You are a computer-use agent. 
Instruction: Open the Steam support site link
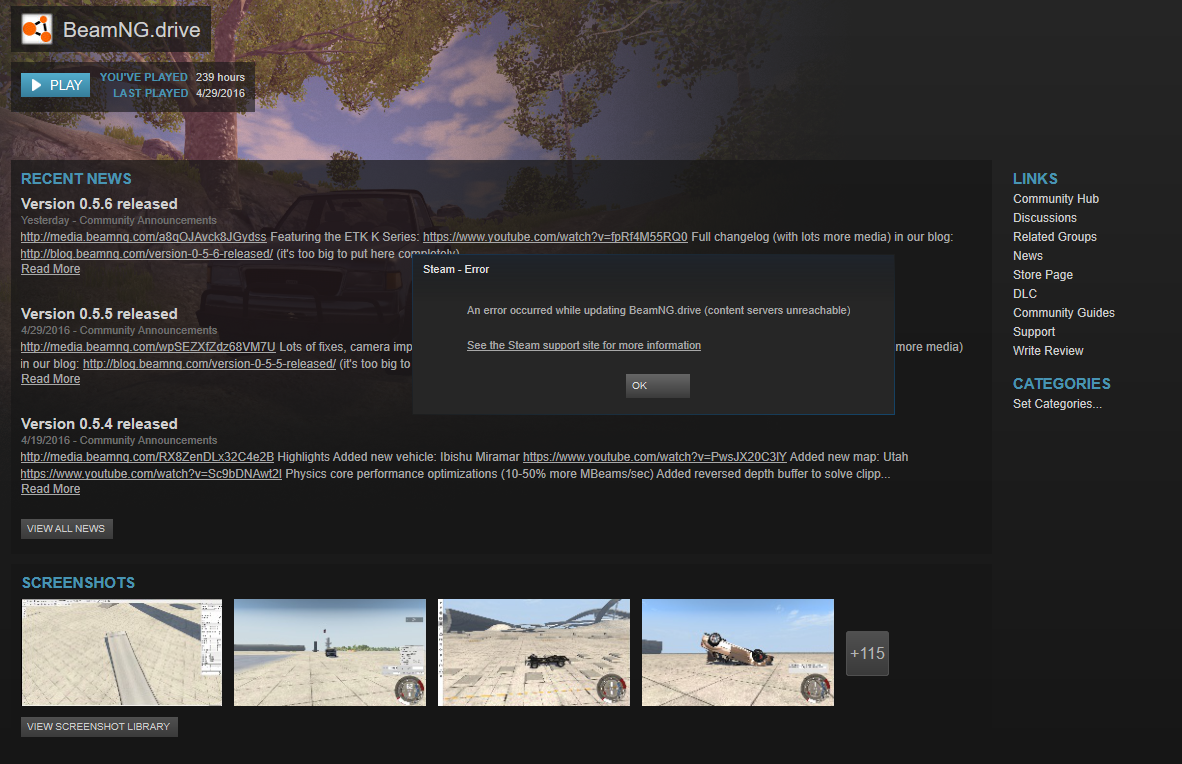pyautogui.click(x=583, y=345)
